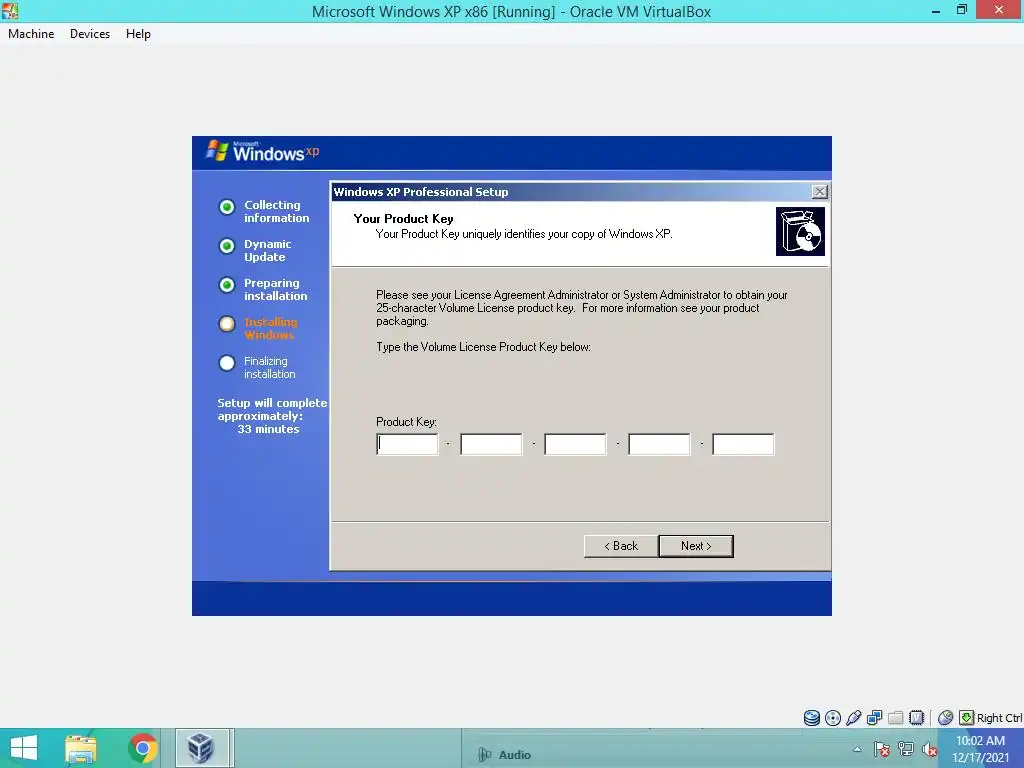Click the network tray icon
1024x768 pixels.
(x=906, y=748)
